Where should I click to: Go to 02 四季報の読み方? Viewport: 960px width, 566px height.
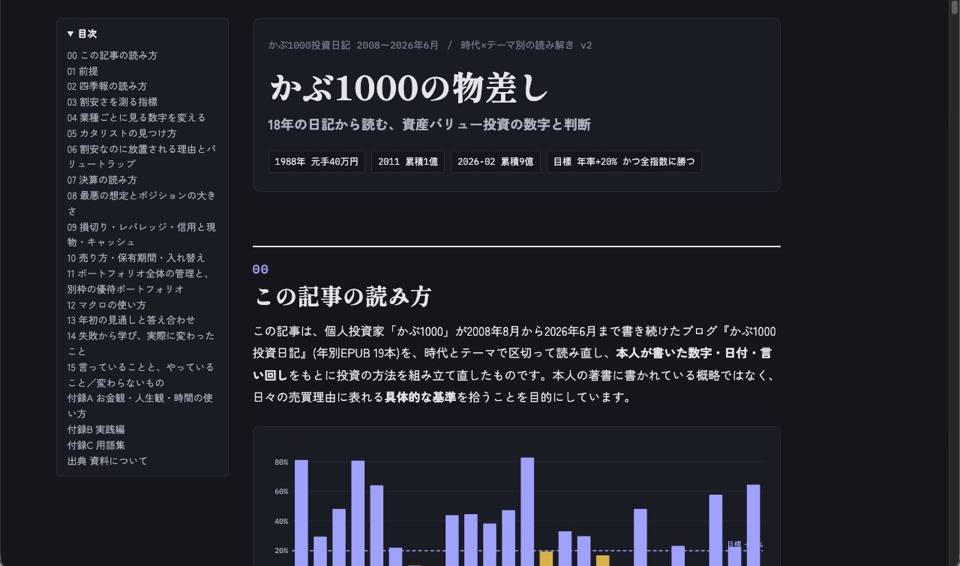click(x=107, y=86)
